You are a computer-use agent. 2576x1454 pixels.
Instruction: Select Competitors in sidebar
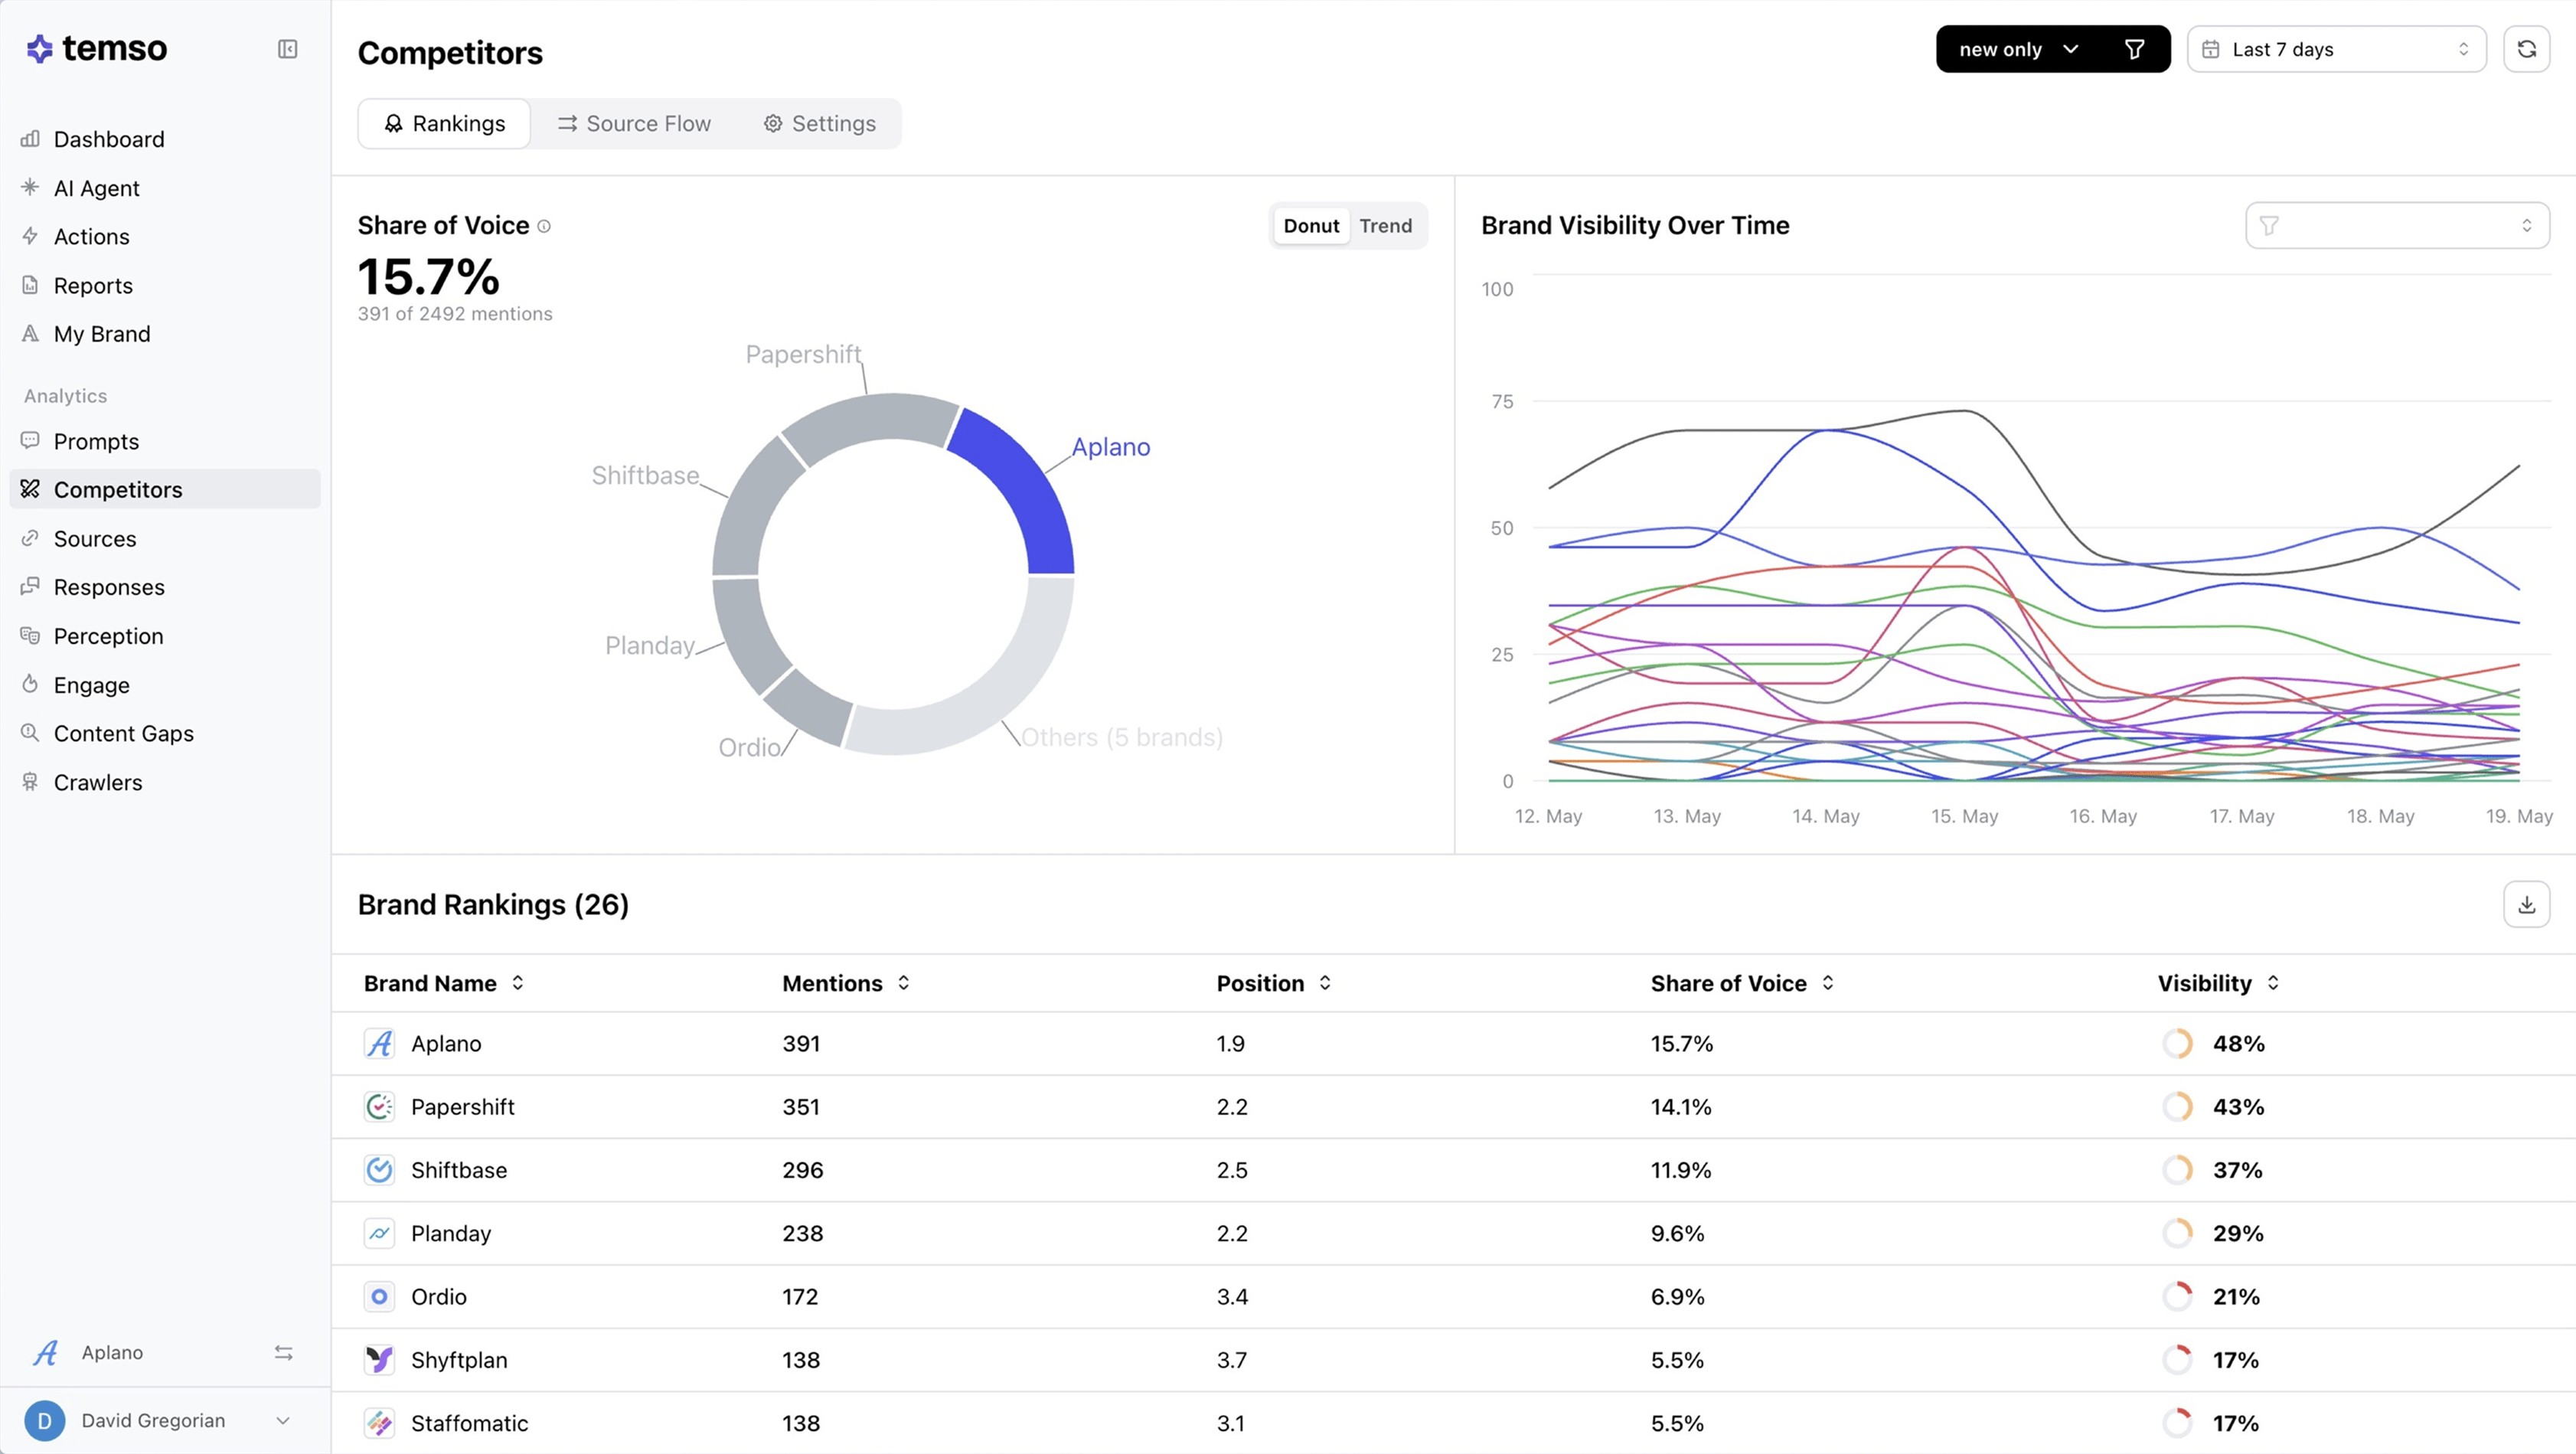165,489
